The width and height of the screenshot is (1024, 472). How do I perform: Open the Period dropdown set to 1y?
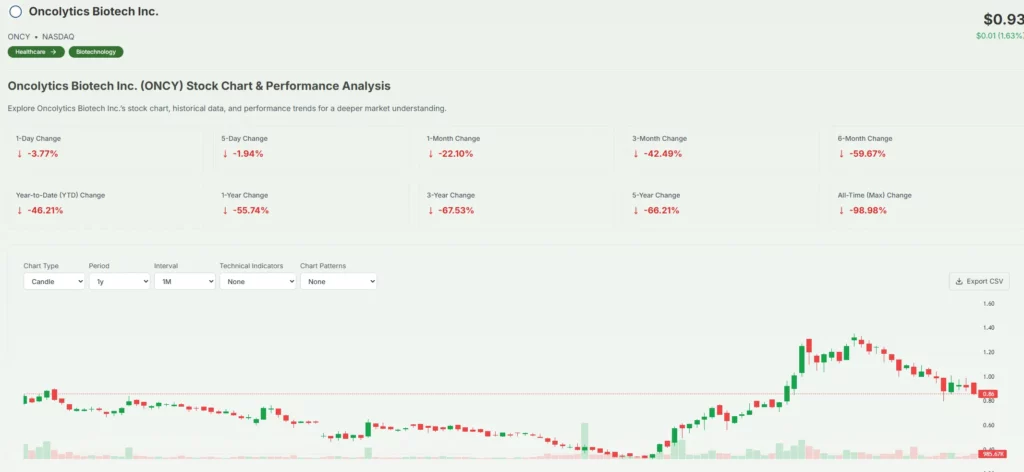[x=119, y=281]
